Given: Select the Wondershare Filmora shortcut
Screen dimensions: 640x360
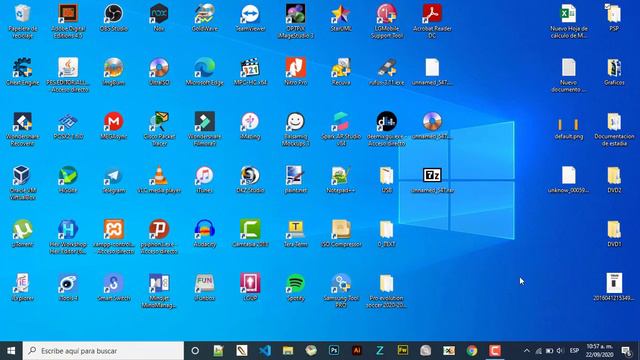Looking at the screenshot, I should 204,129.
